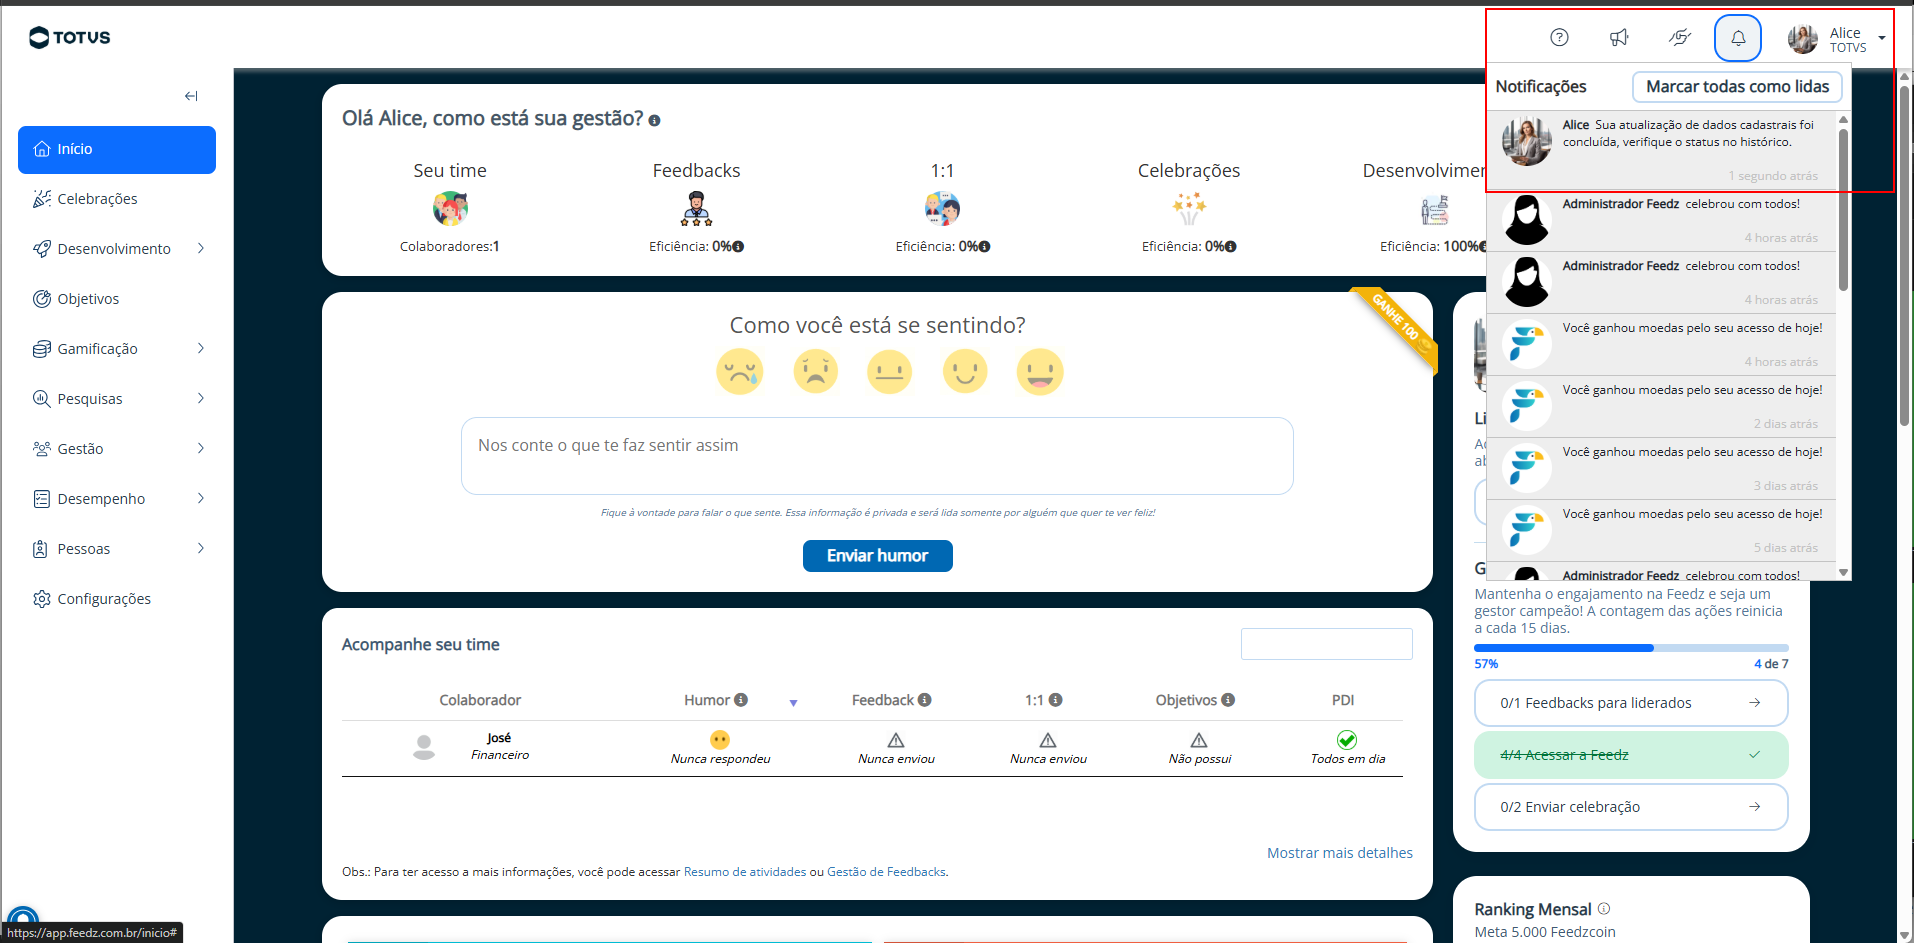This screenshot has width=1914, height=943.
Task: Expand the Desempenho sidebar chevron
Action: [x=201, y=499]
